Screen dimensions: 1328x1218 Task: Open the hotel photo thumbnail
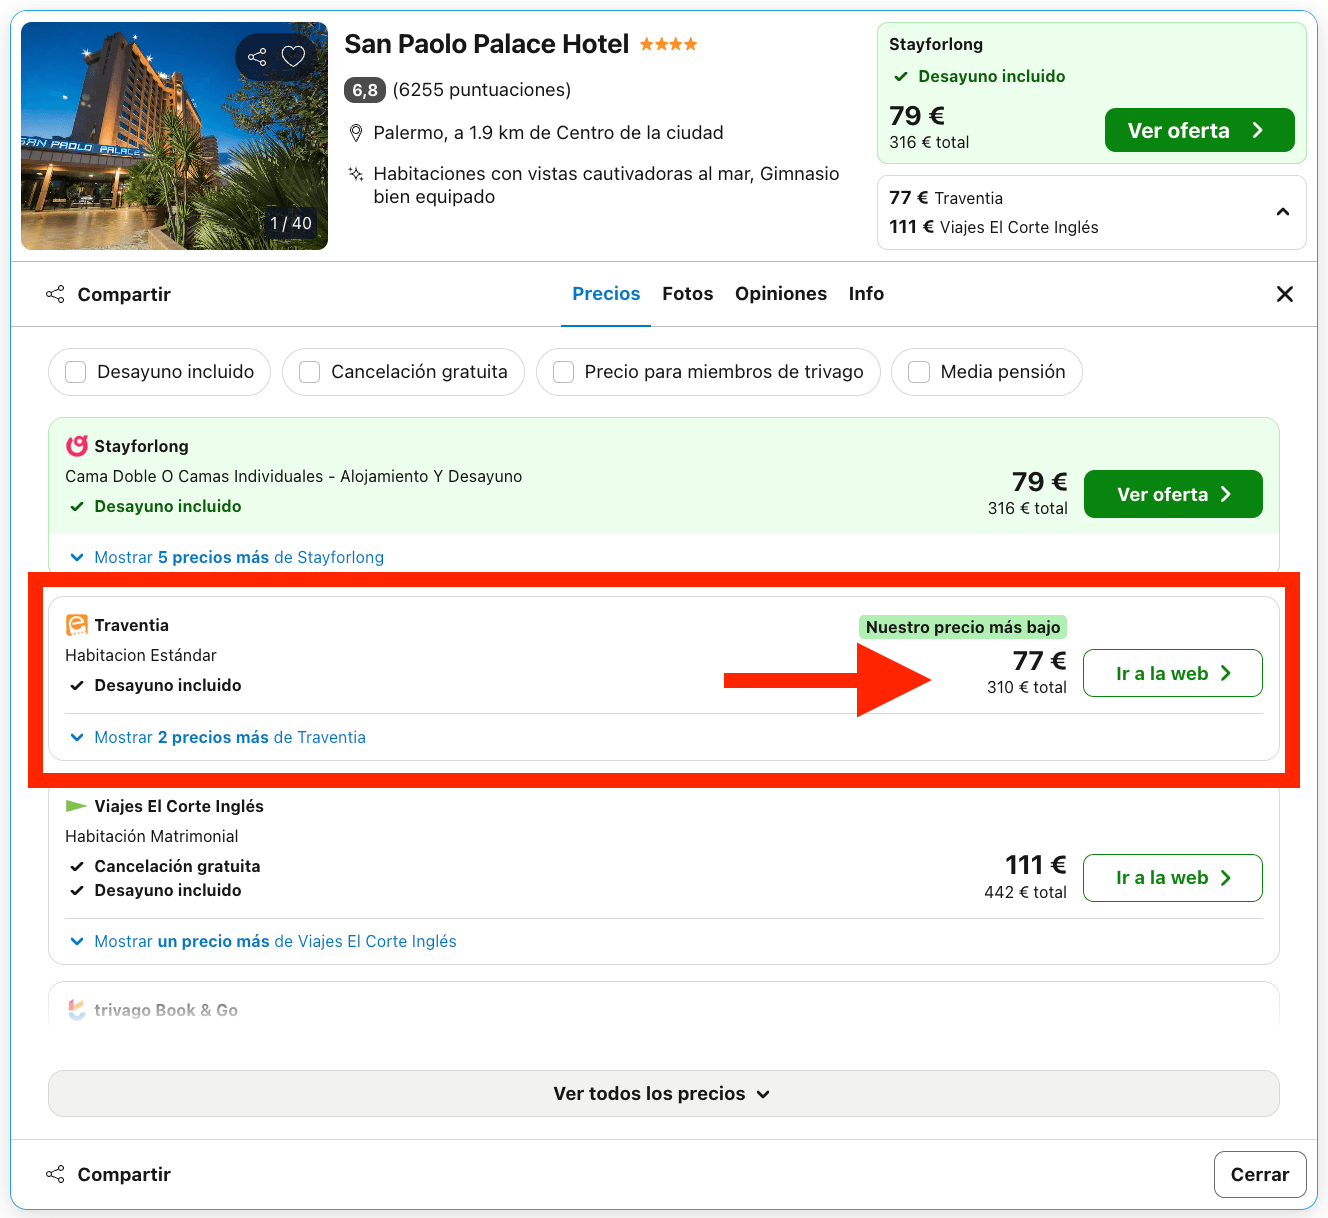point(174,136)
